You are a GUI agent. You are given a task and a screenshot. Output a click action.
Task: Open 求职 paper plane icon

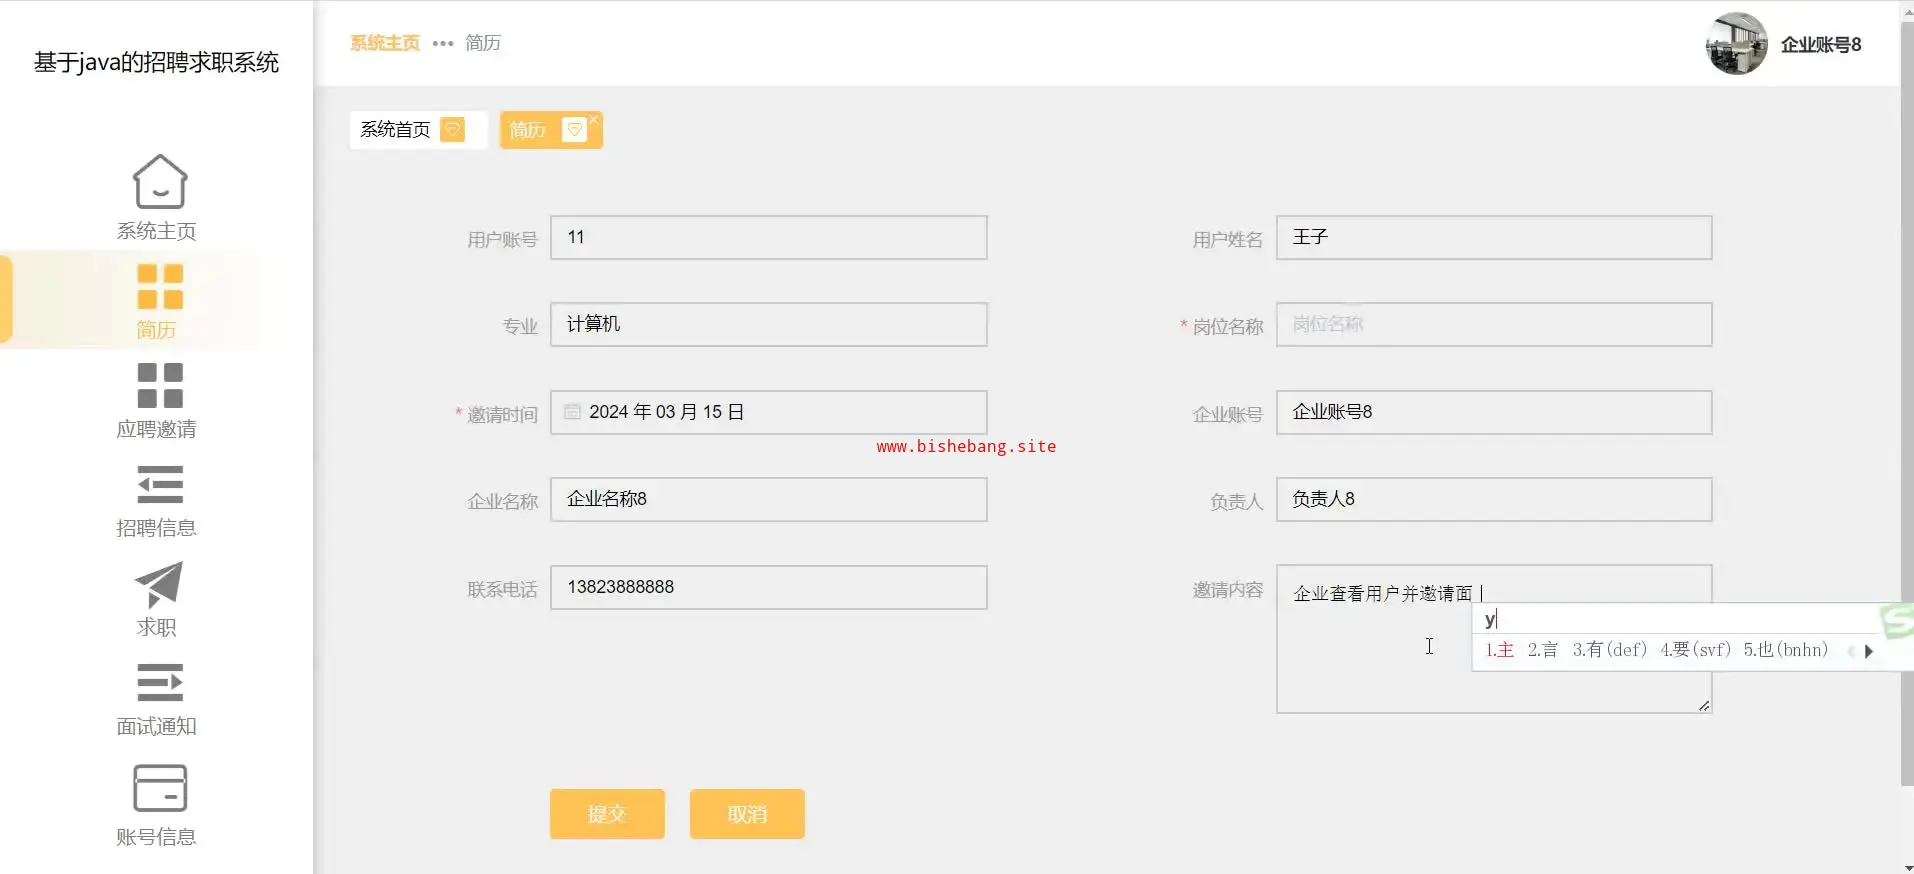(159, 585)
